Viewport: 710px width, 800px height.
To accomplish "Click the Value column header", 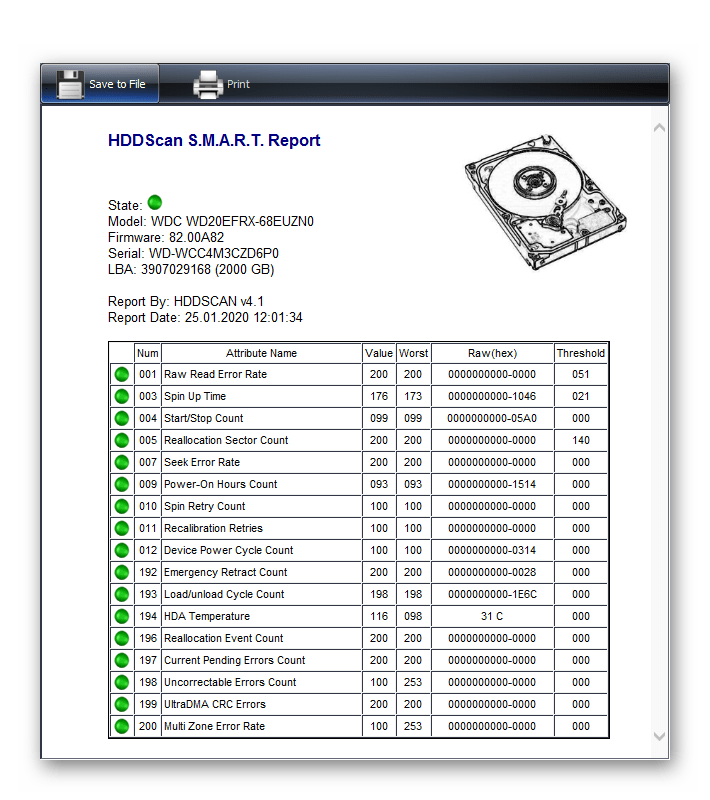I will click(379, 353).
